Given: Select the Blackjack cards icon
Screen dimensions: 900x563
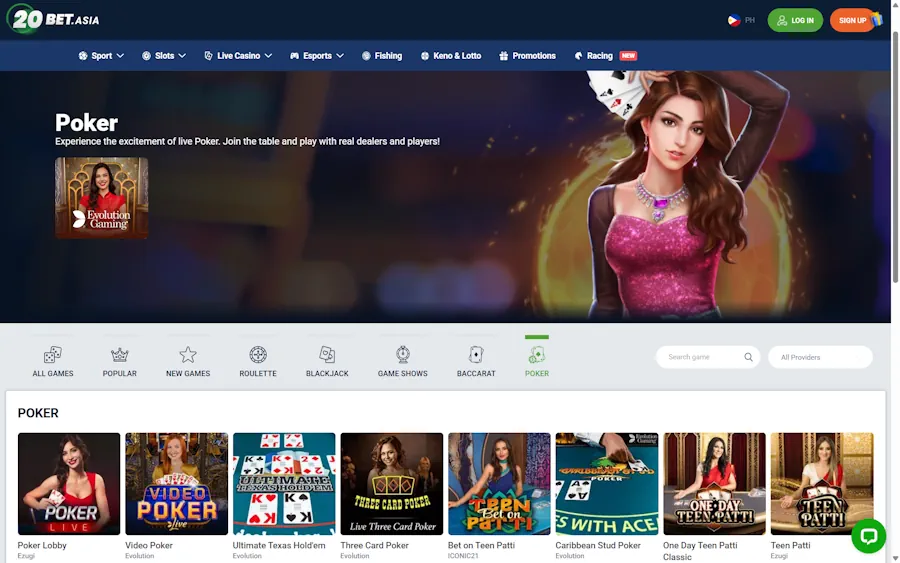Looking at the screenshot, I should pos(327,355).
